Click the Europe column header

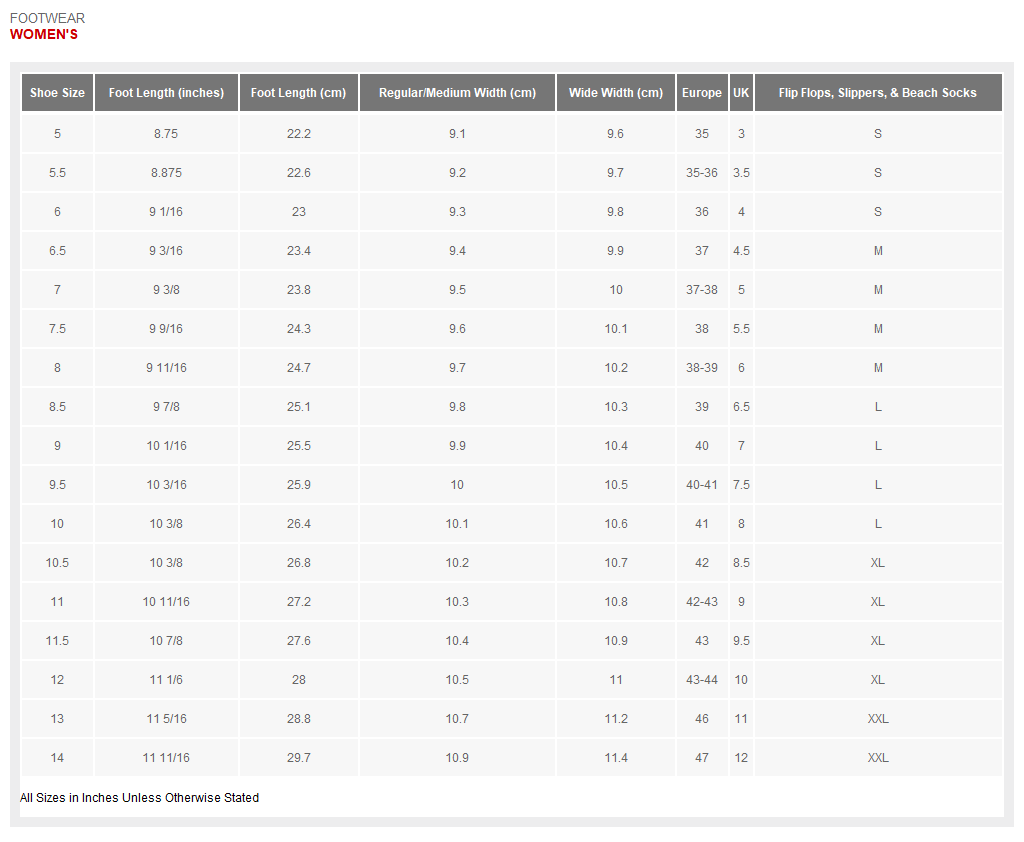click(x=701, y=93)
